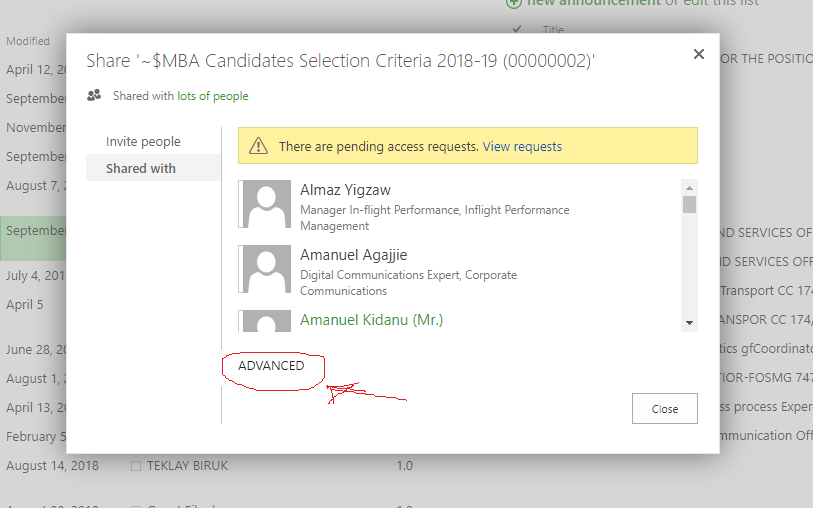Viewport: 813px width, 508px height.
Task: Click Almaz Yigzaw's profile avatar
Action: click(x=264, y=204)
